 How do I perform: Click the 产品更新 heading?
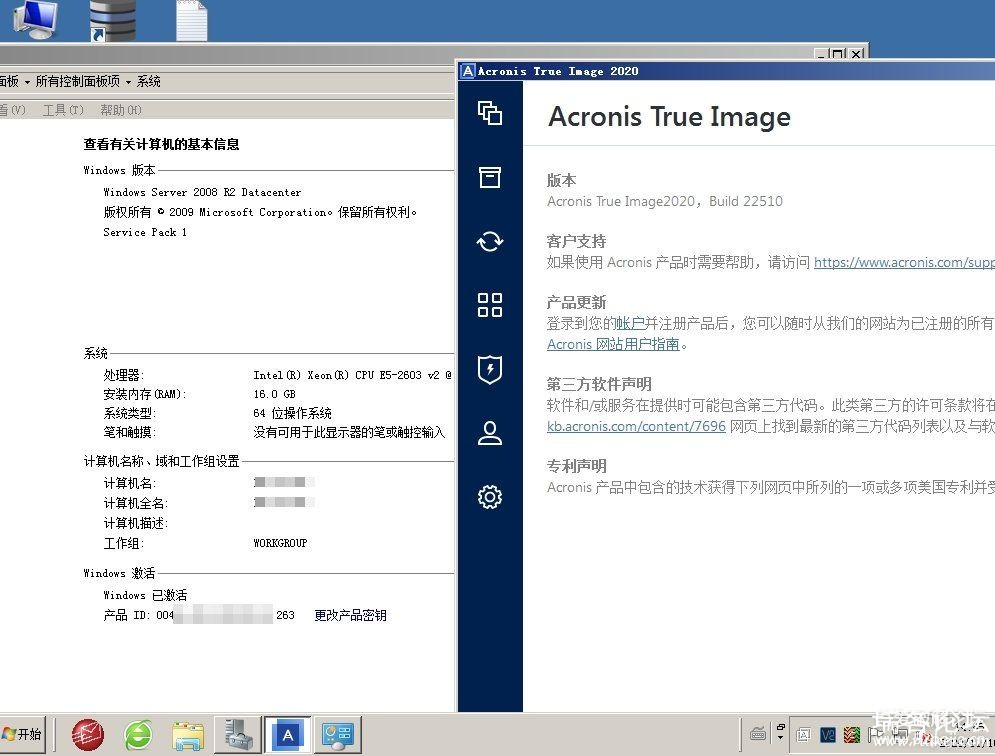coord(576,302)
